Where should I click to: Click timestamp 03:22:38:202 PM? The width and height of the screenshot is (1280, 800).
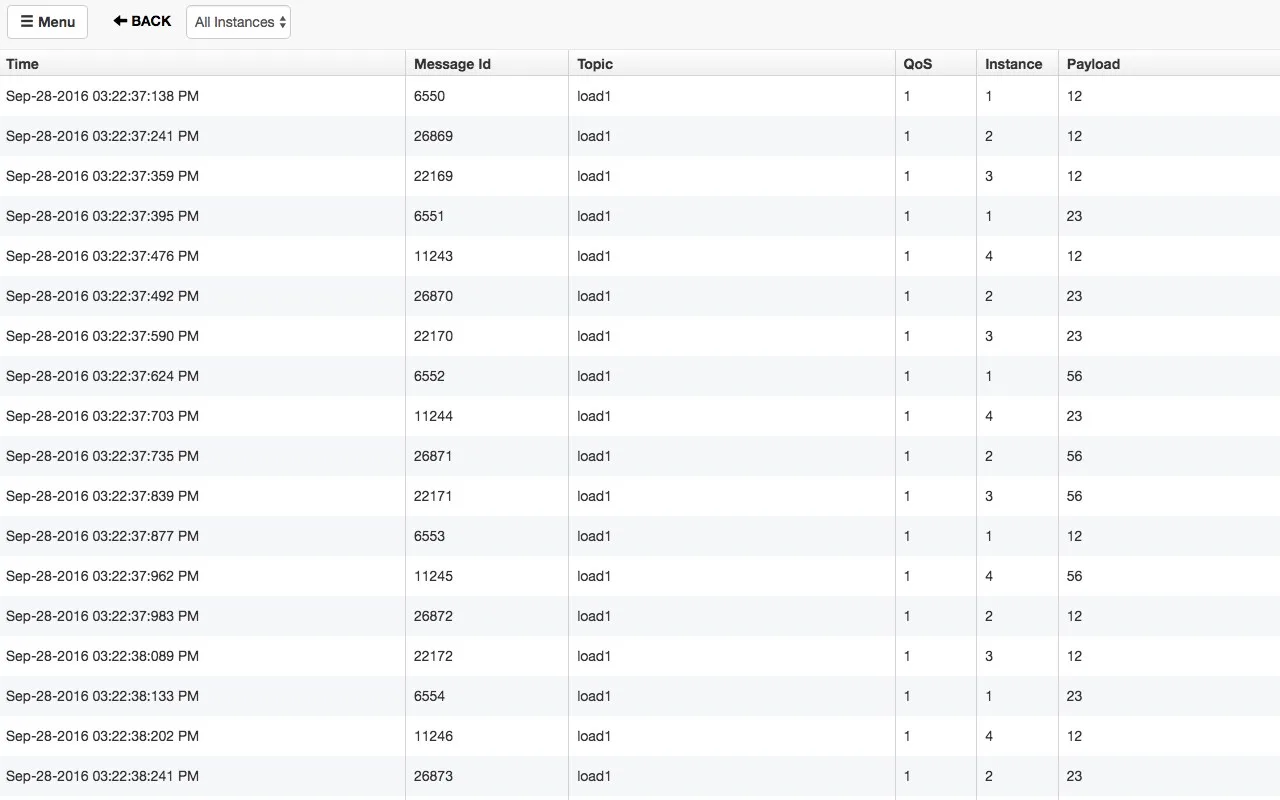click(102, 736)
